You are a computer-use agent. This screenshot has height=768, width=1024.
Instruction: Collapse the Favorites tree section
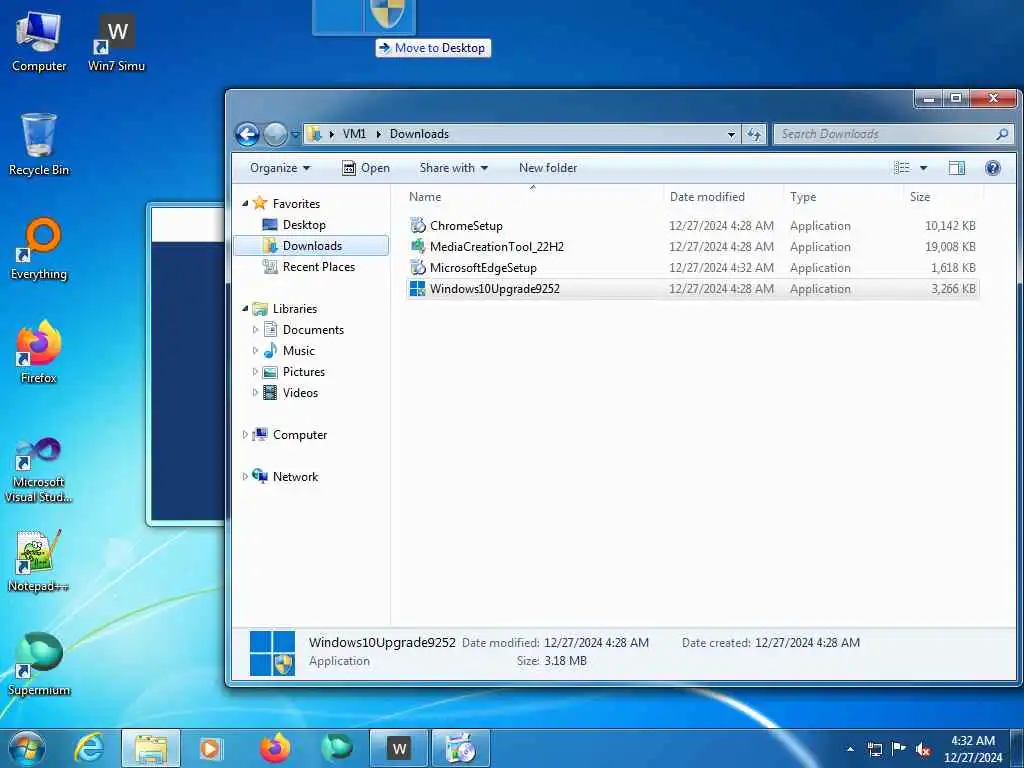(245, 204)
